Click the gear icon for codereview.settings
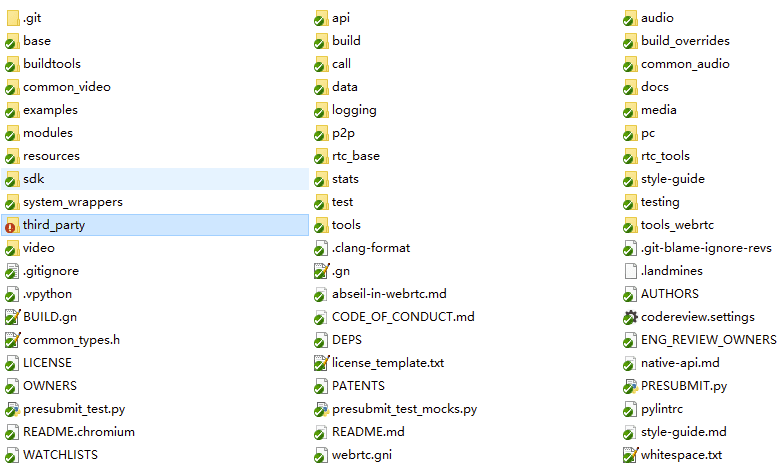 point(630,317)
